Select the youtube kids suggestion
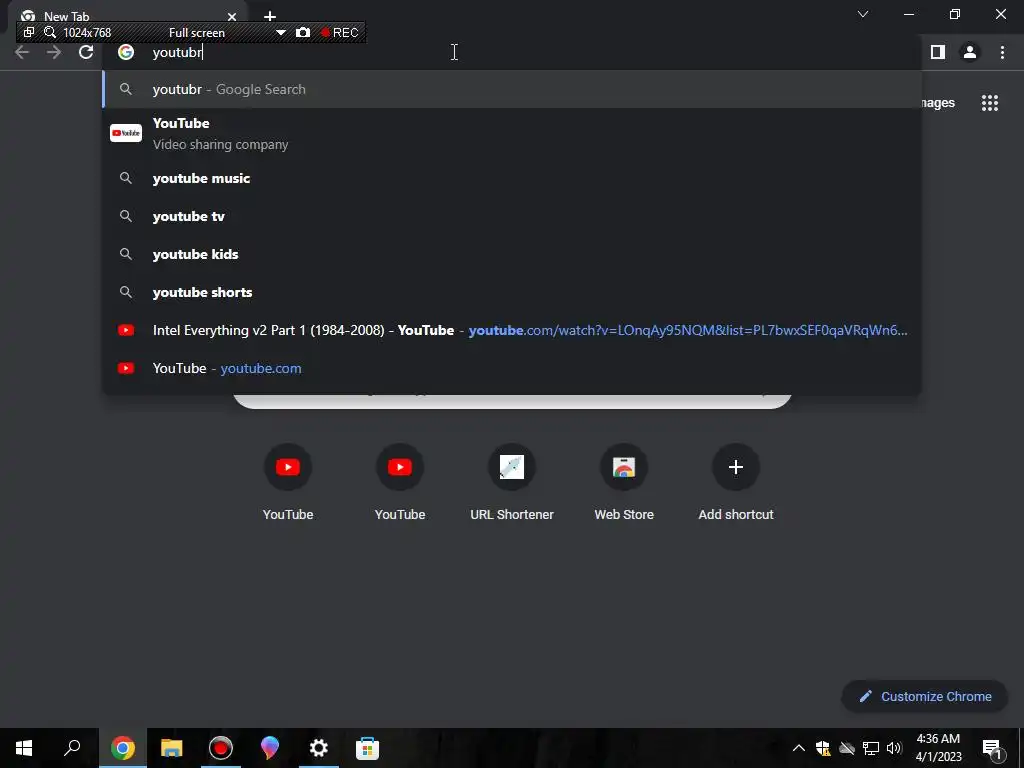This screenshot has width=1024, height=768. pos(512,254)
